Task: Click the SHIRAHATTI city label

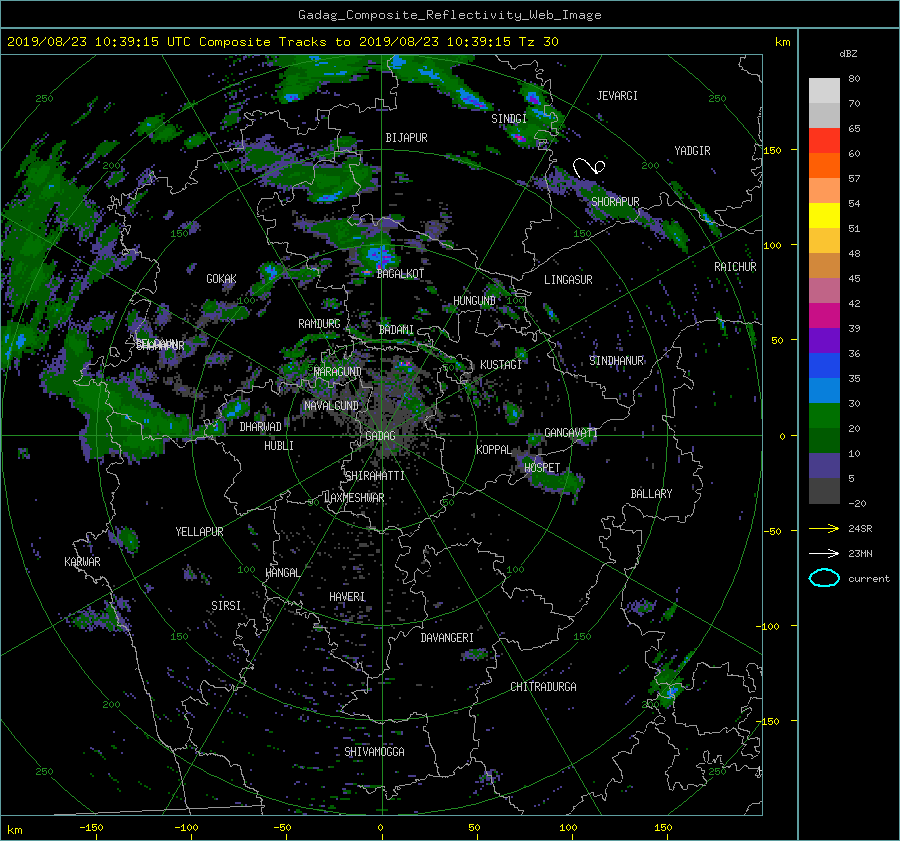Action: [x=375, y=476]
